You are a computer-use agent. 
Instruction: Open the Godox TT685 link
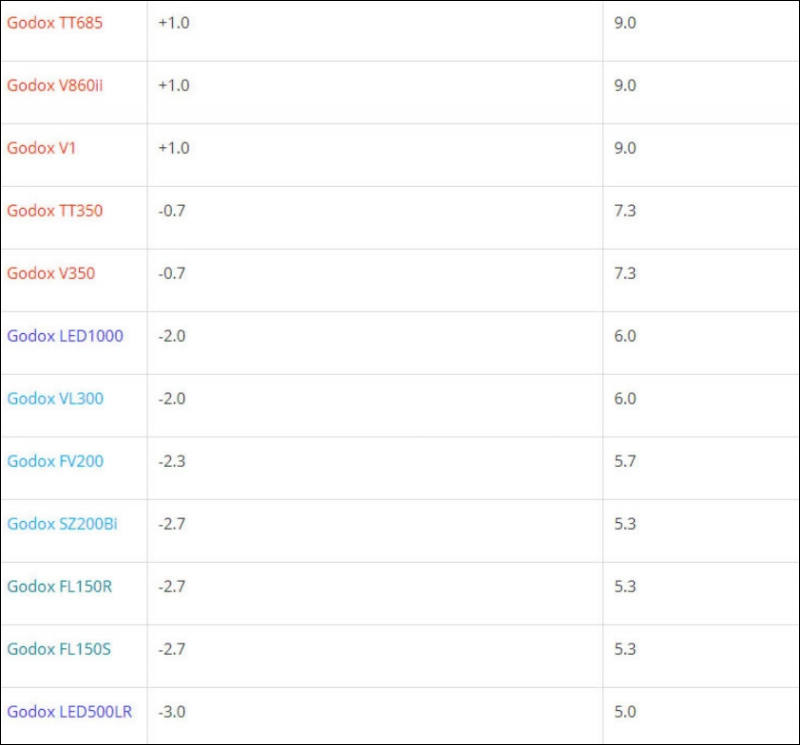click(x=55, y=23)
